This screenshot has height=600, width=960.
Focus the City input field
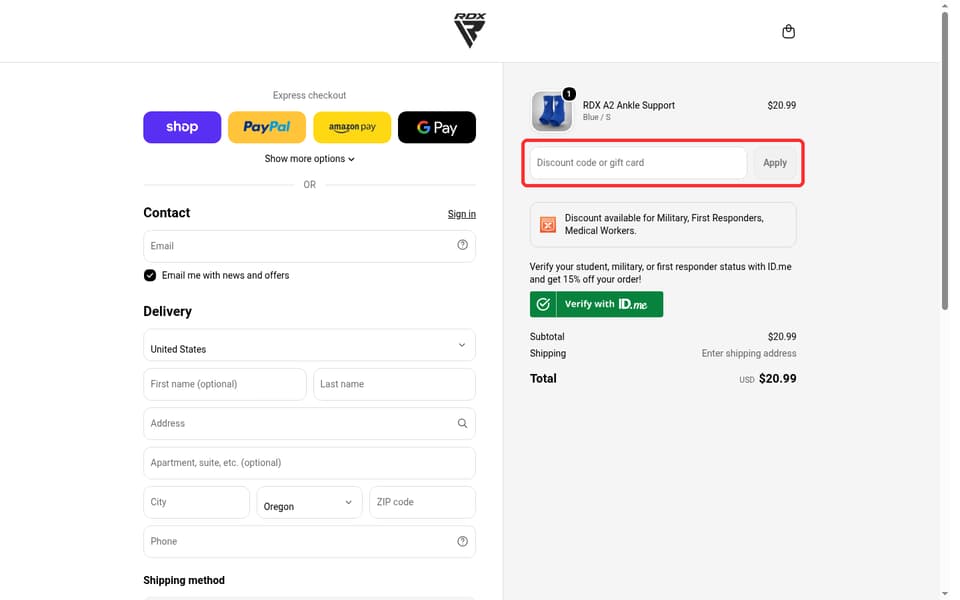tap(197, 502)
